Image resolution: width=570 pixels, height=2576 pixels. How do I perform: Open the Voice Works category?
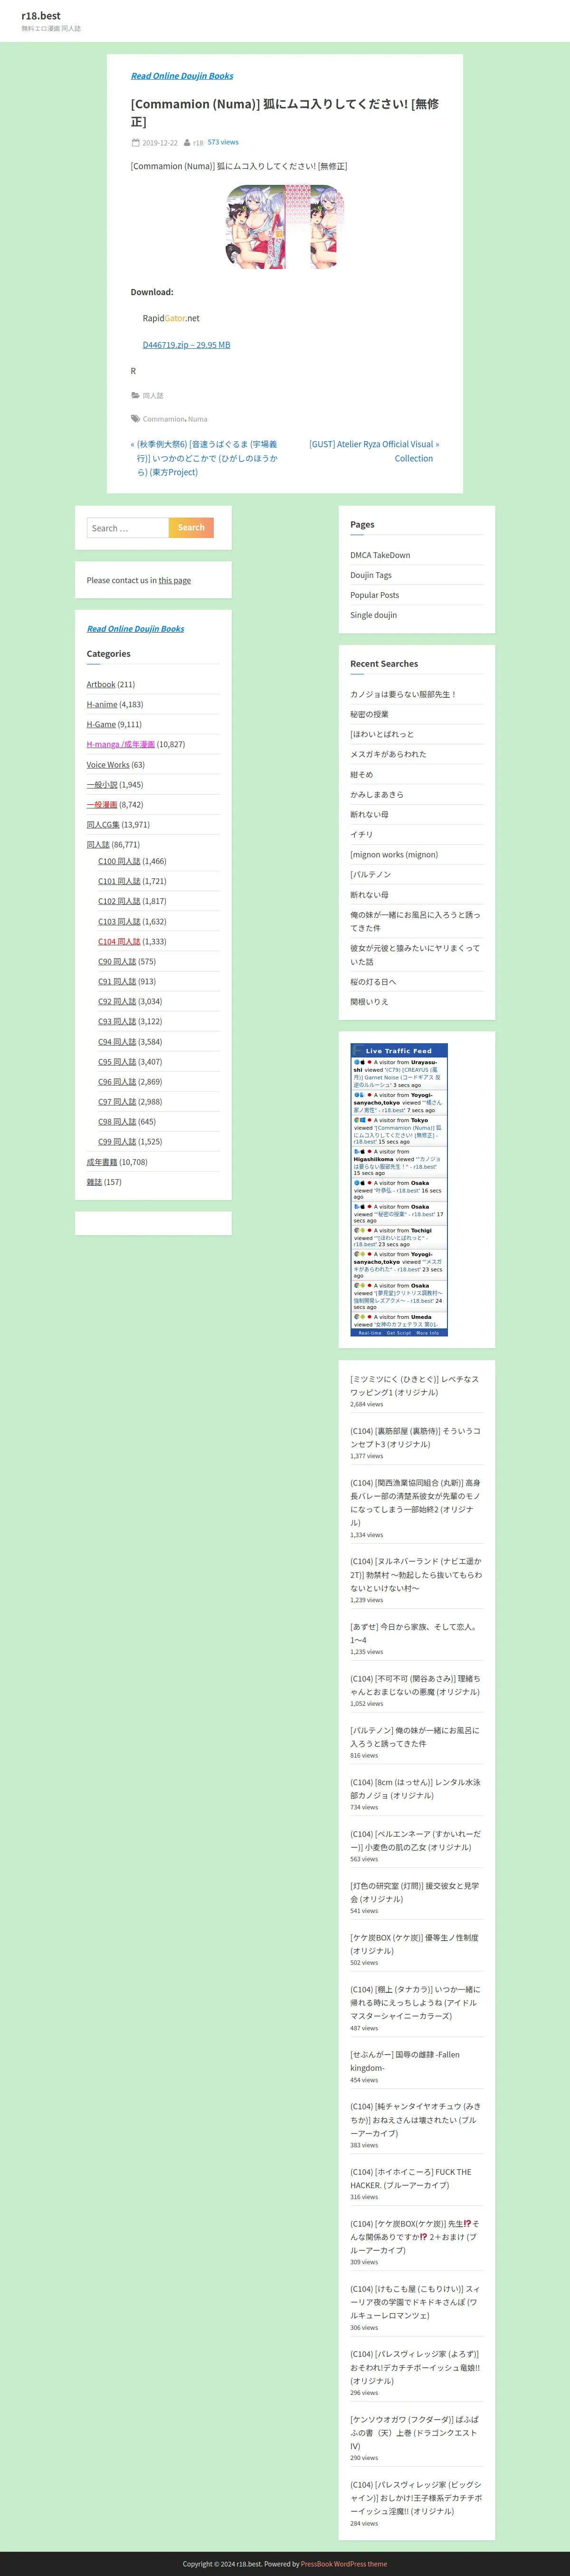click(108, 765)
